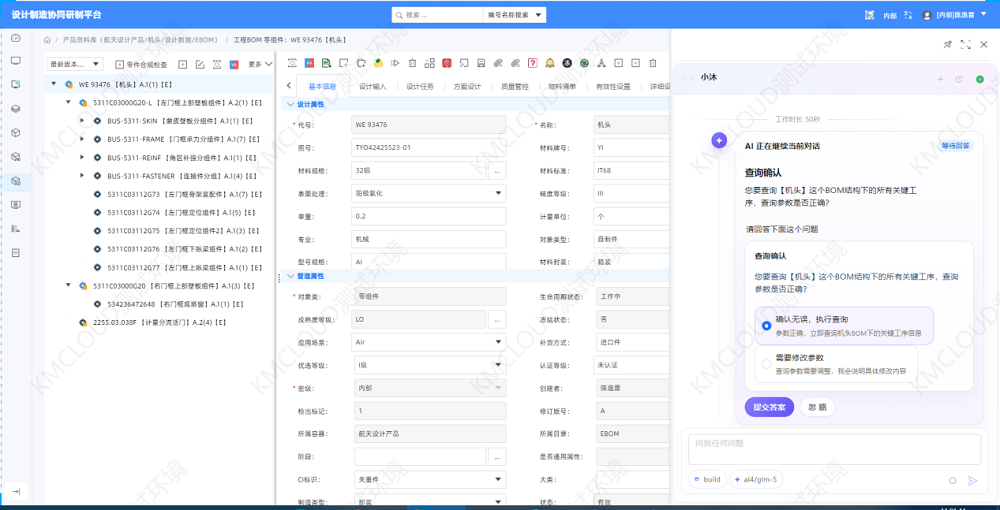Expand the BUS-5311-SKIN tree node
Image resolution: width=1000 pixels, height=510 pixels.
tap(82, 120)
